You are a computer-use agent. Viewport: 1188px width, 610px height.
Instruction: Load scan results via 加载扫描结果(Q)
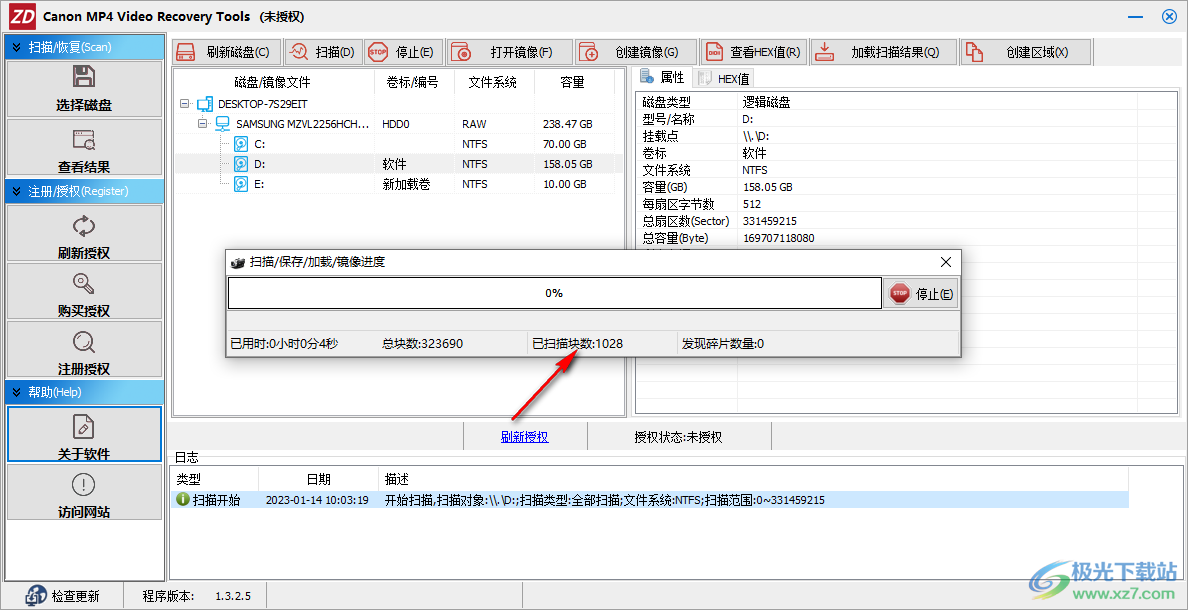[884, 52]
